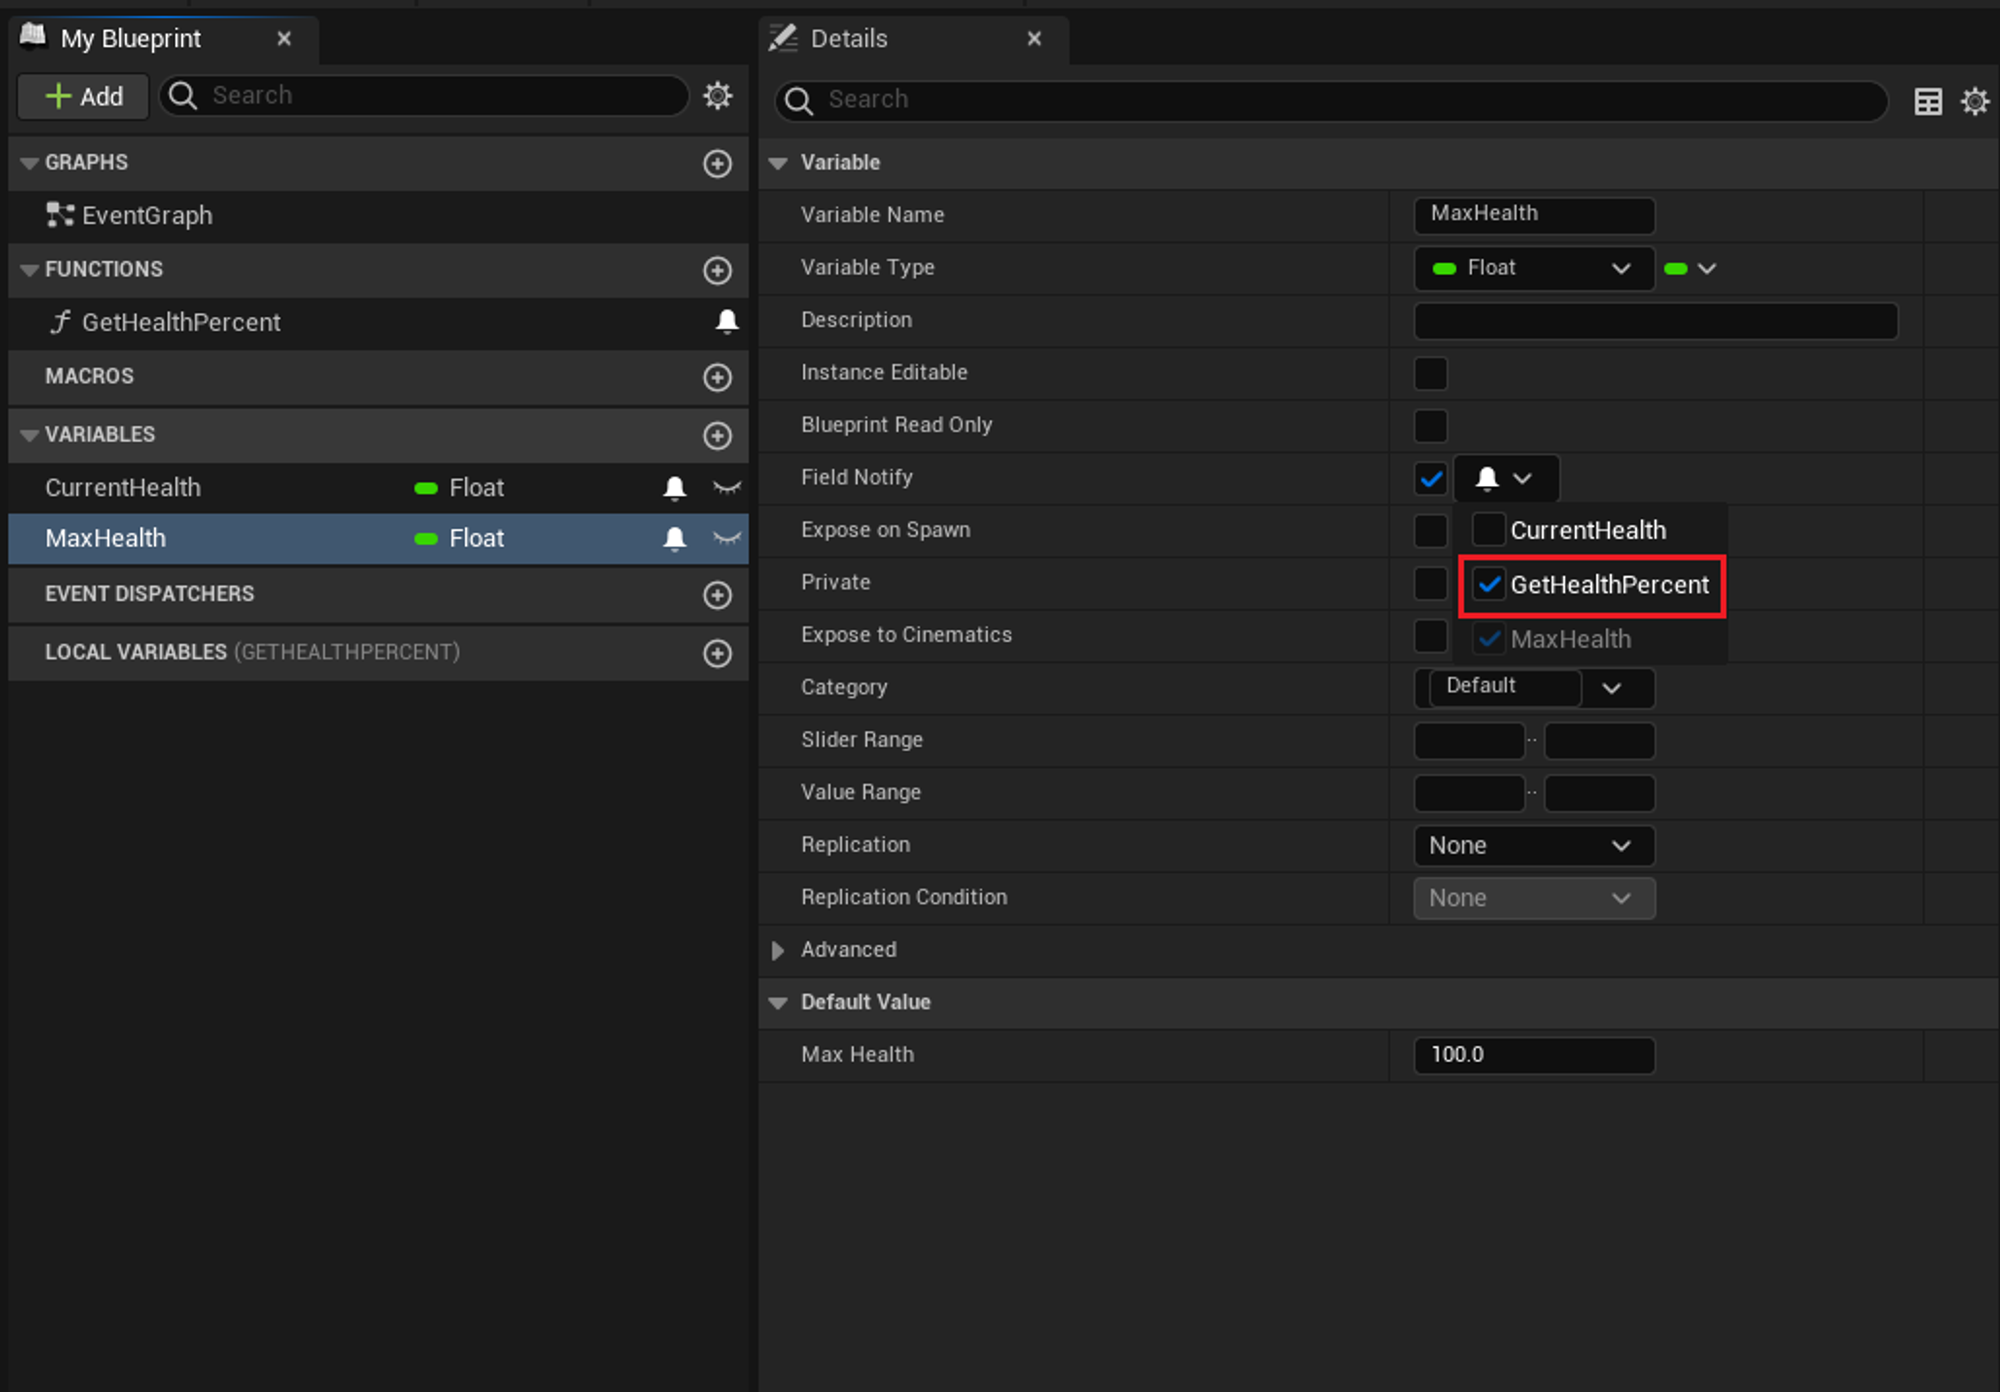
Task: Open My Blueprint panel settings gear
Action: [x=717, y=96]
